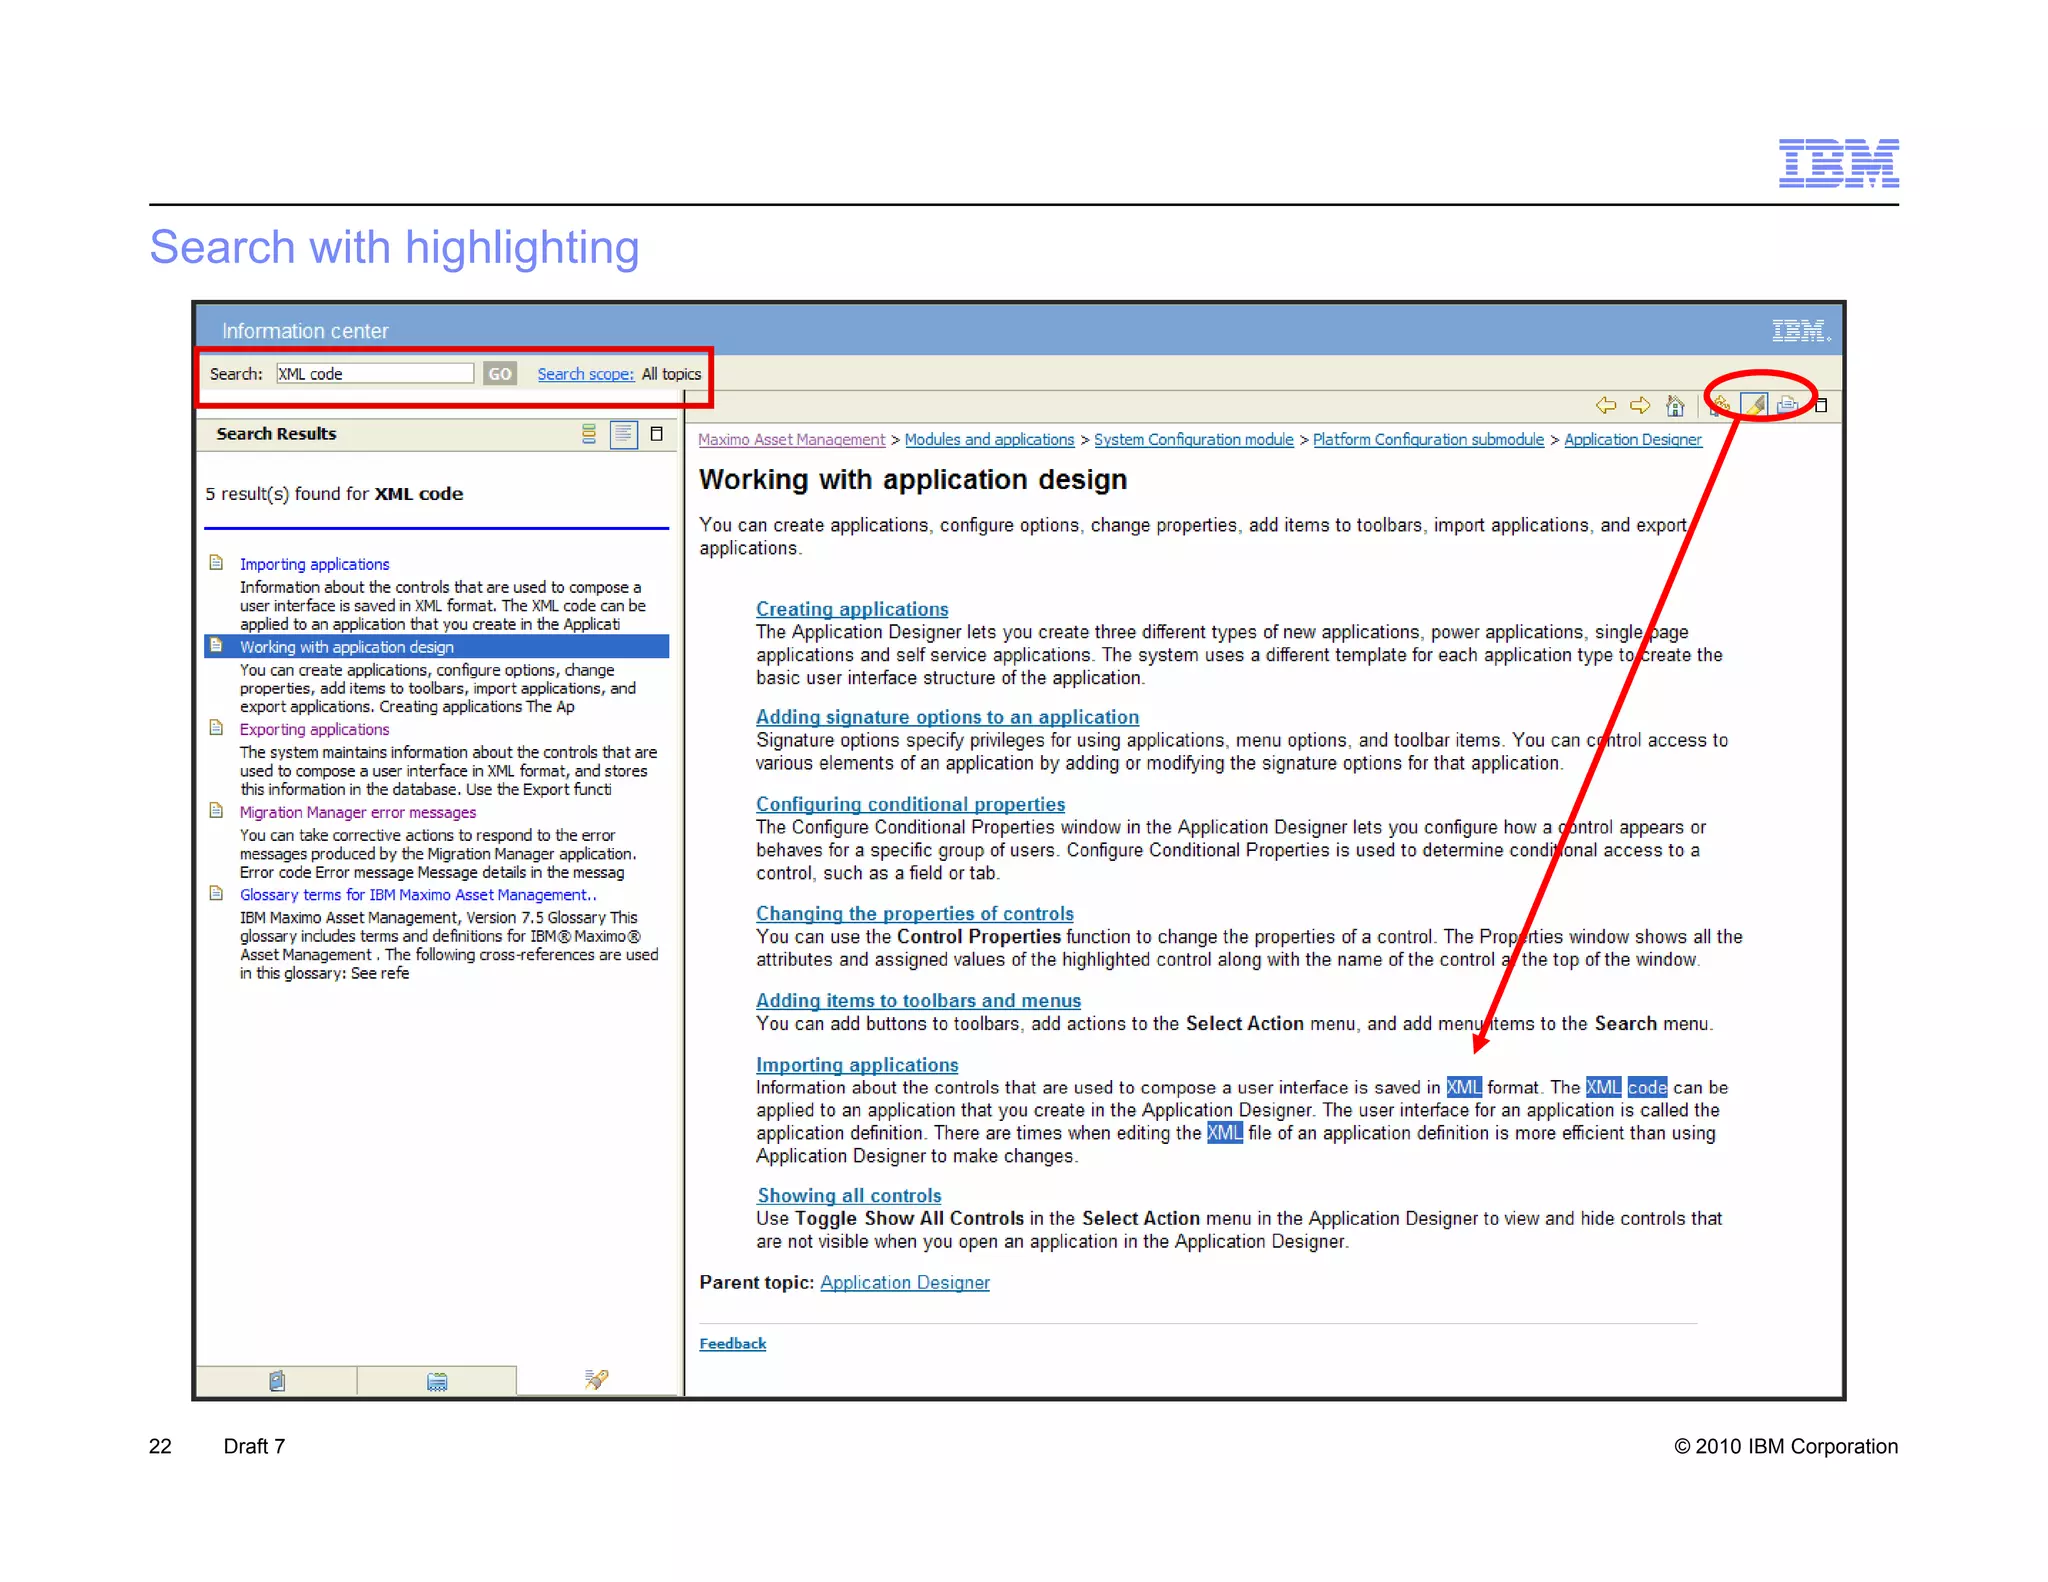The image size is (2048, 1582).
Task: Click Exporting applications result document icon
Action: tap(216, 728)
